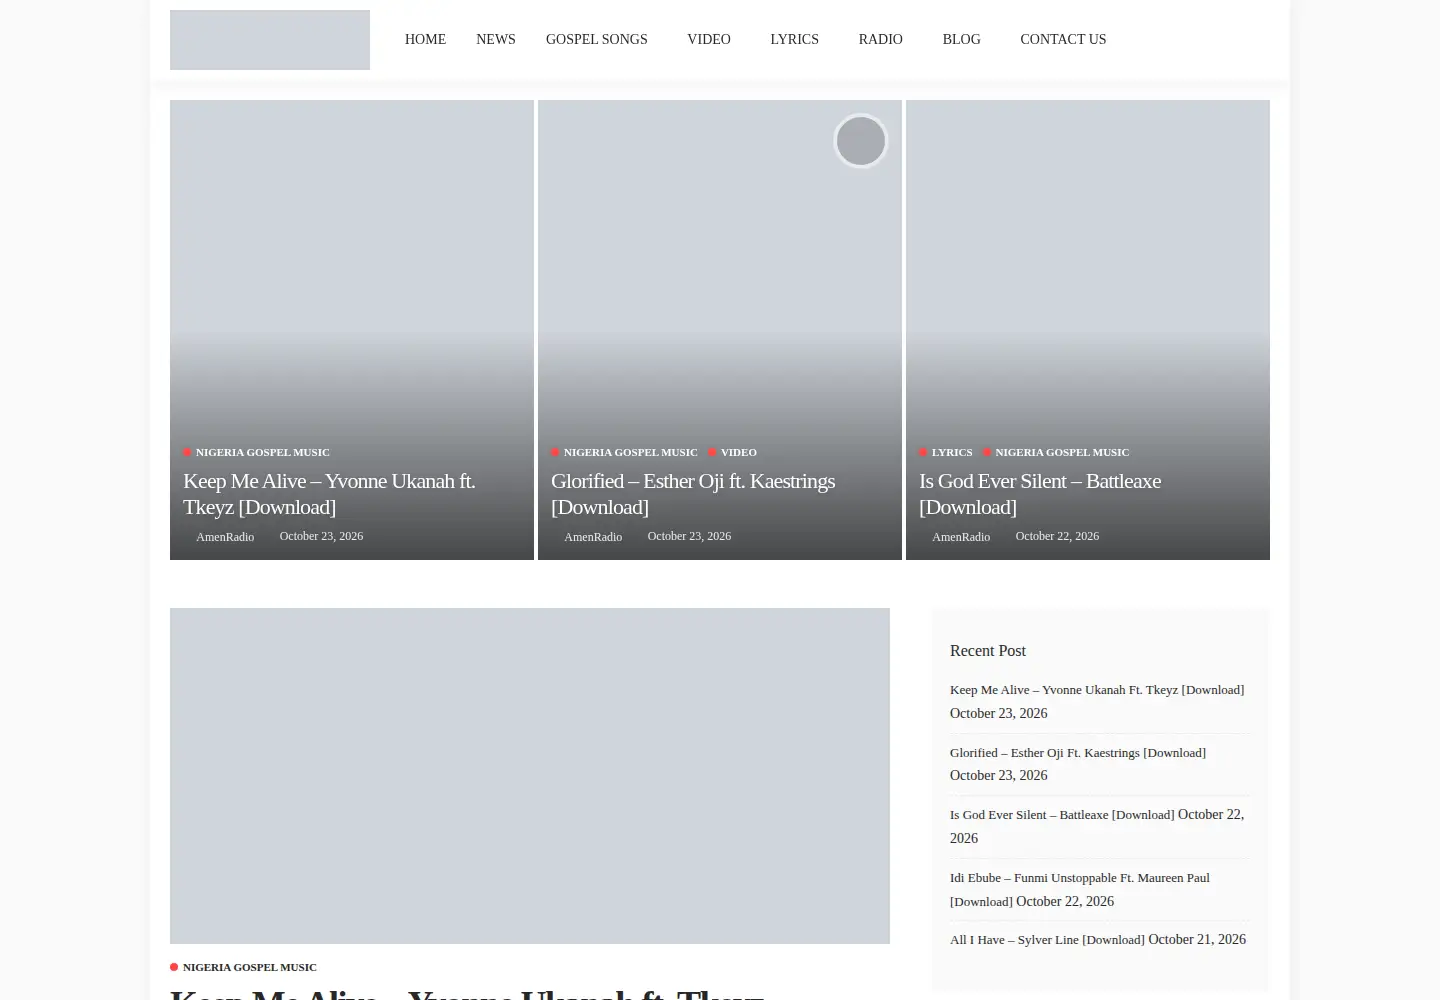This screenshot has height=1000, width=1440.
Task: Click AmenRadio author on the Keep Me Alive hero card
Action: click(x=225, y=537)
